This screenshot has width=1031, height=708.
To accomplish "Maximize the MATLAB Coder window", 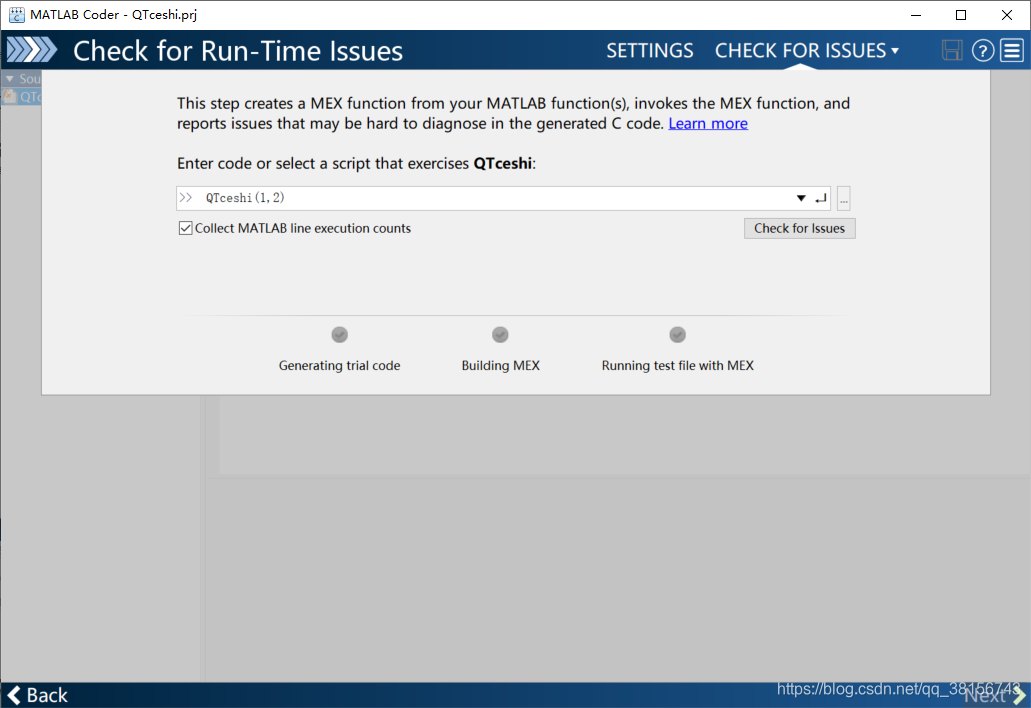I will [x=961, y=14].
